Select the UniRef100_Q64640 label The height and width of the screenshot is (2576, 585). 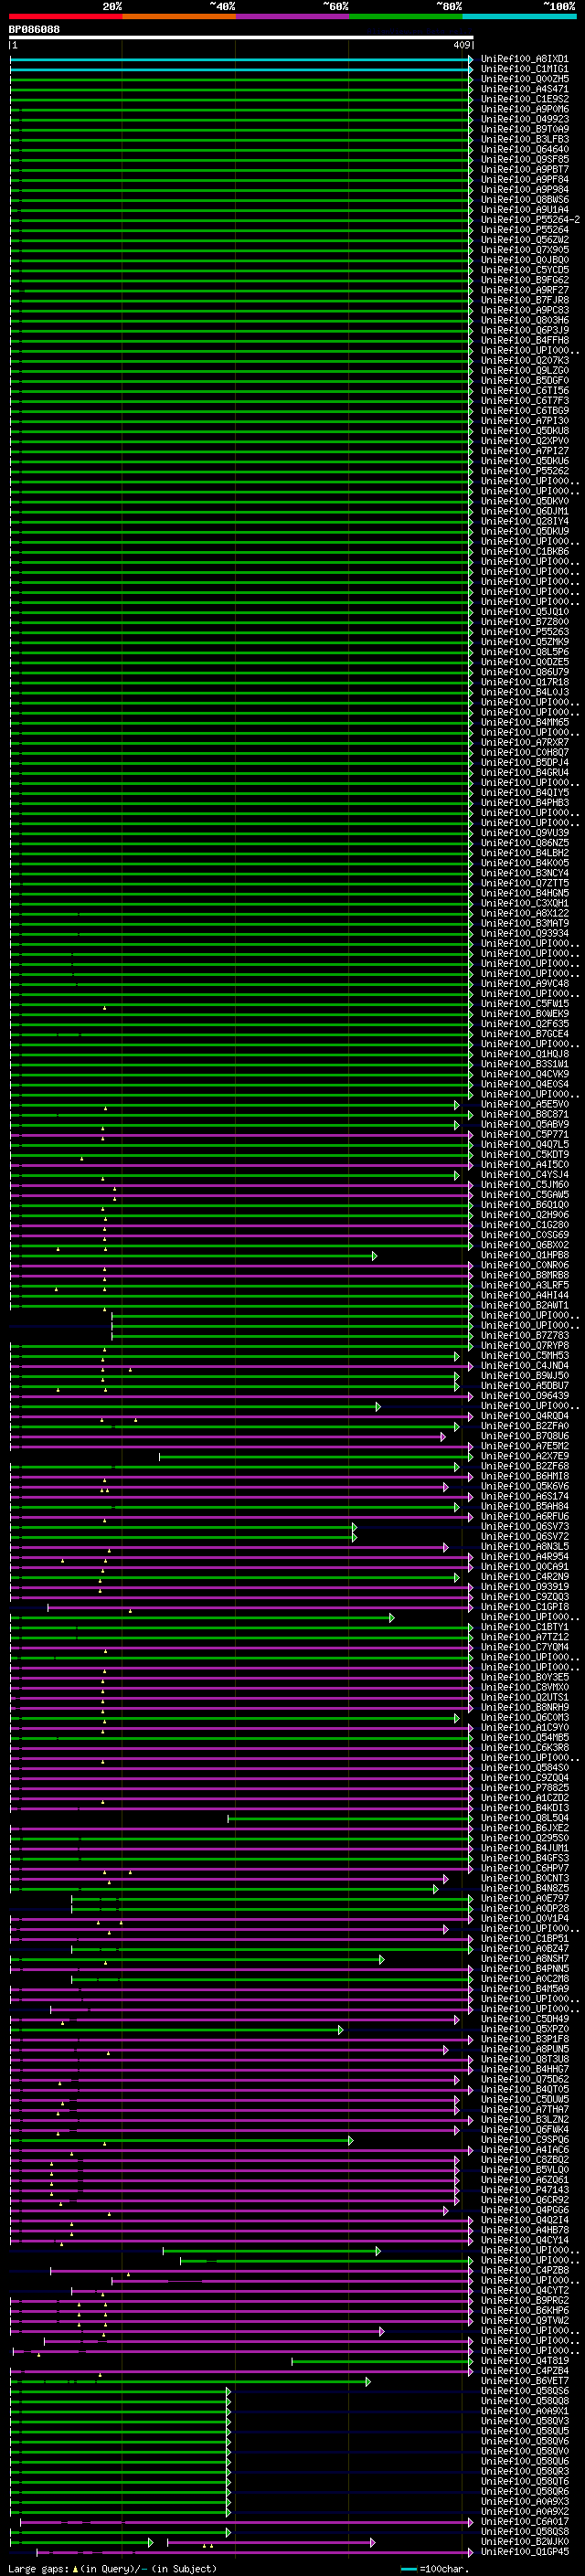click(525, 150)
